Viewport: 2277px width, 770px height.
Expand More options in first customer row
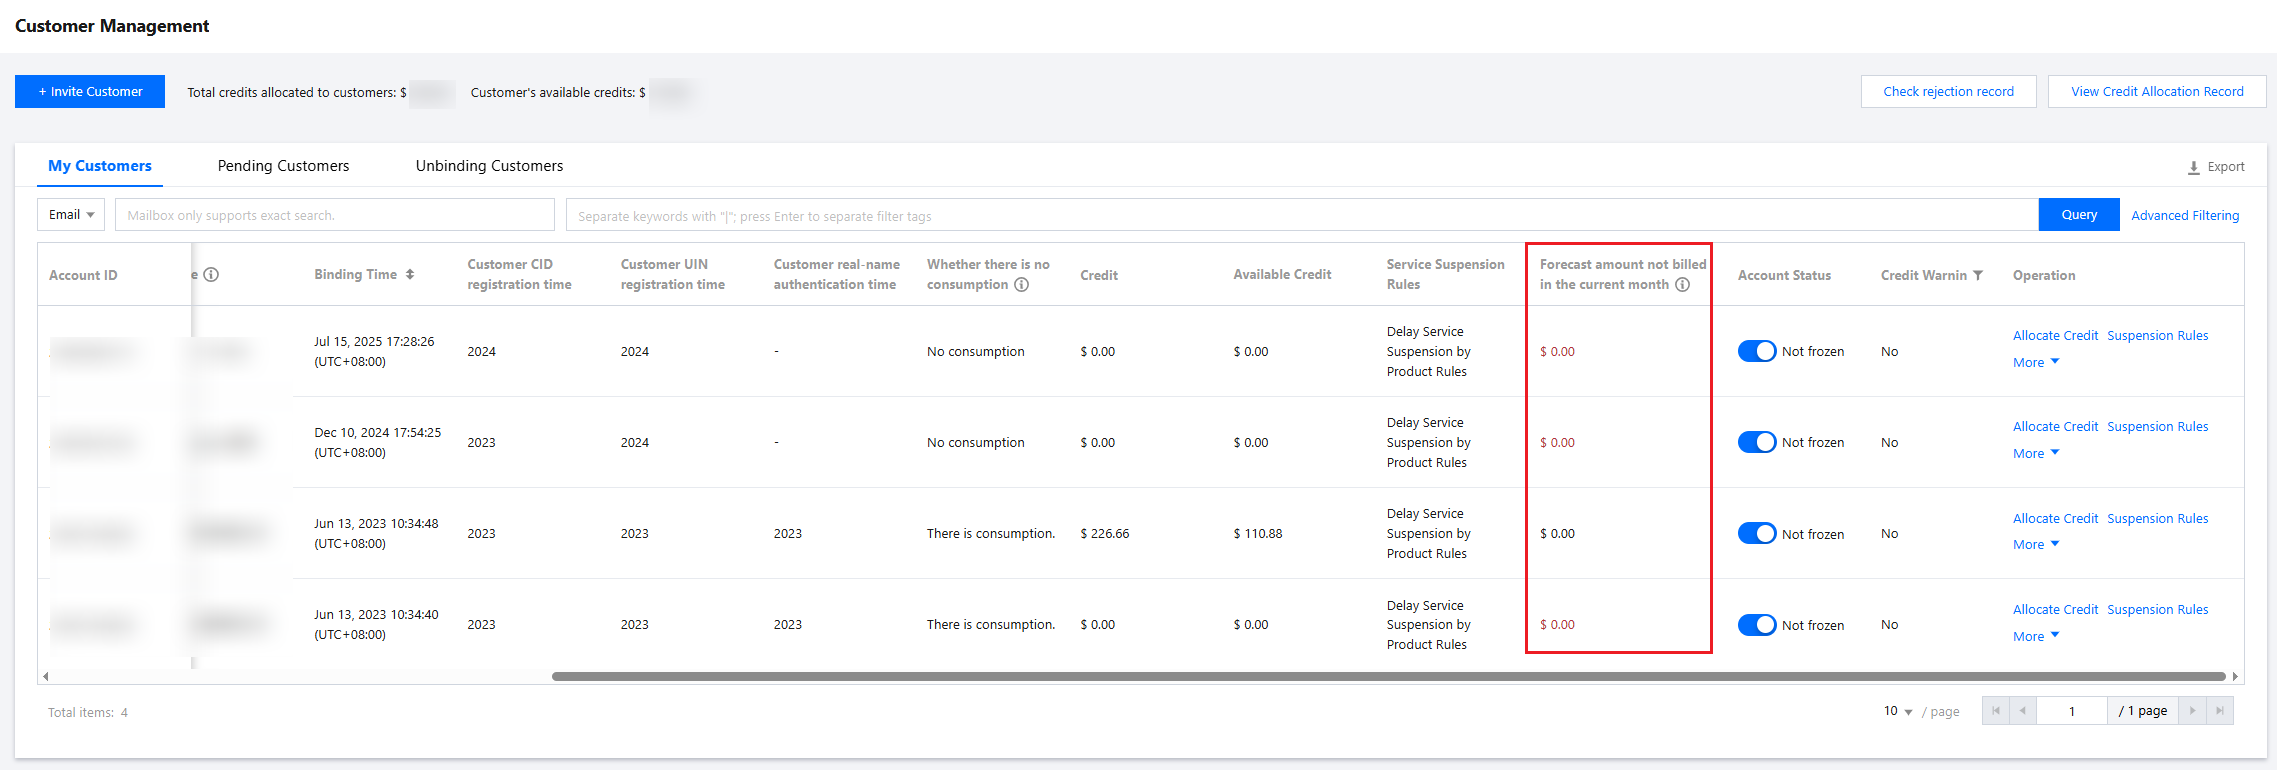(2036, 363)
